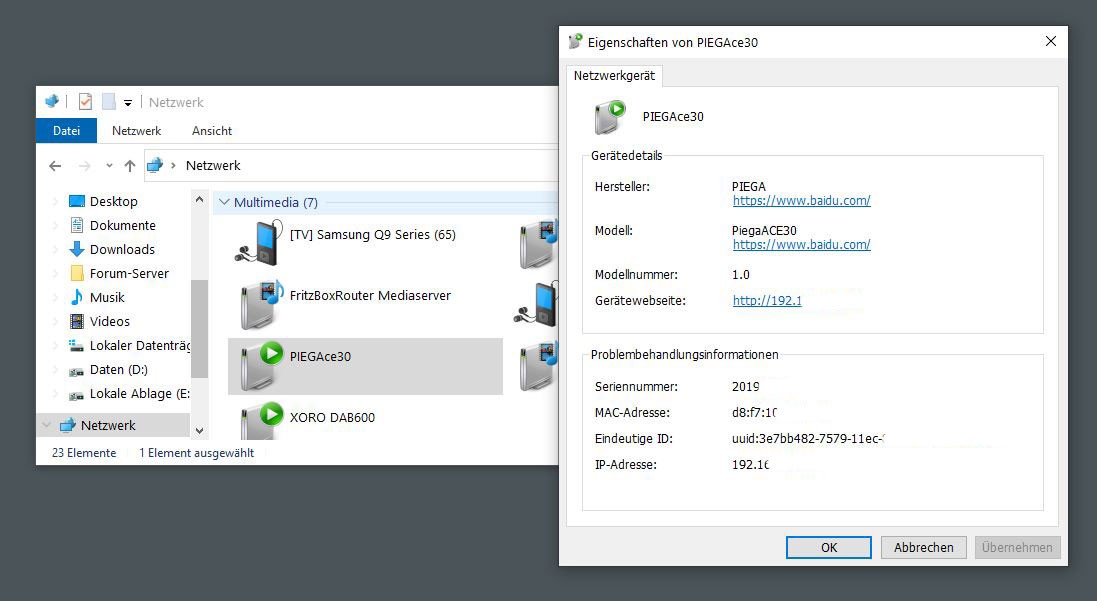Select the XORO DAB600 device icon
Screen dimensions: 1097x601
click(x=260, y=422)
